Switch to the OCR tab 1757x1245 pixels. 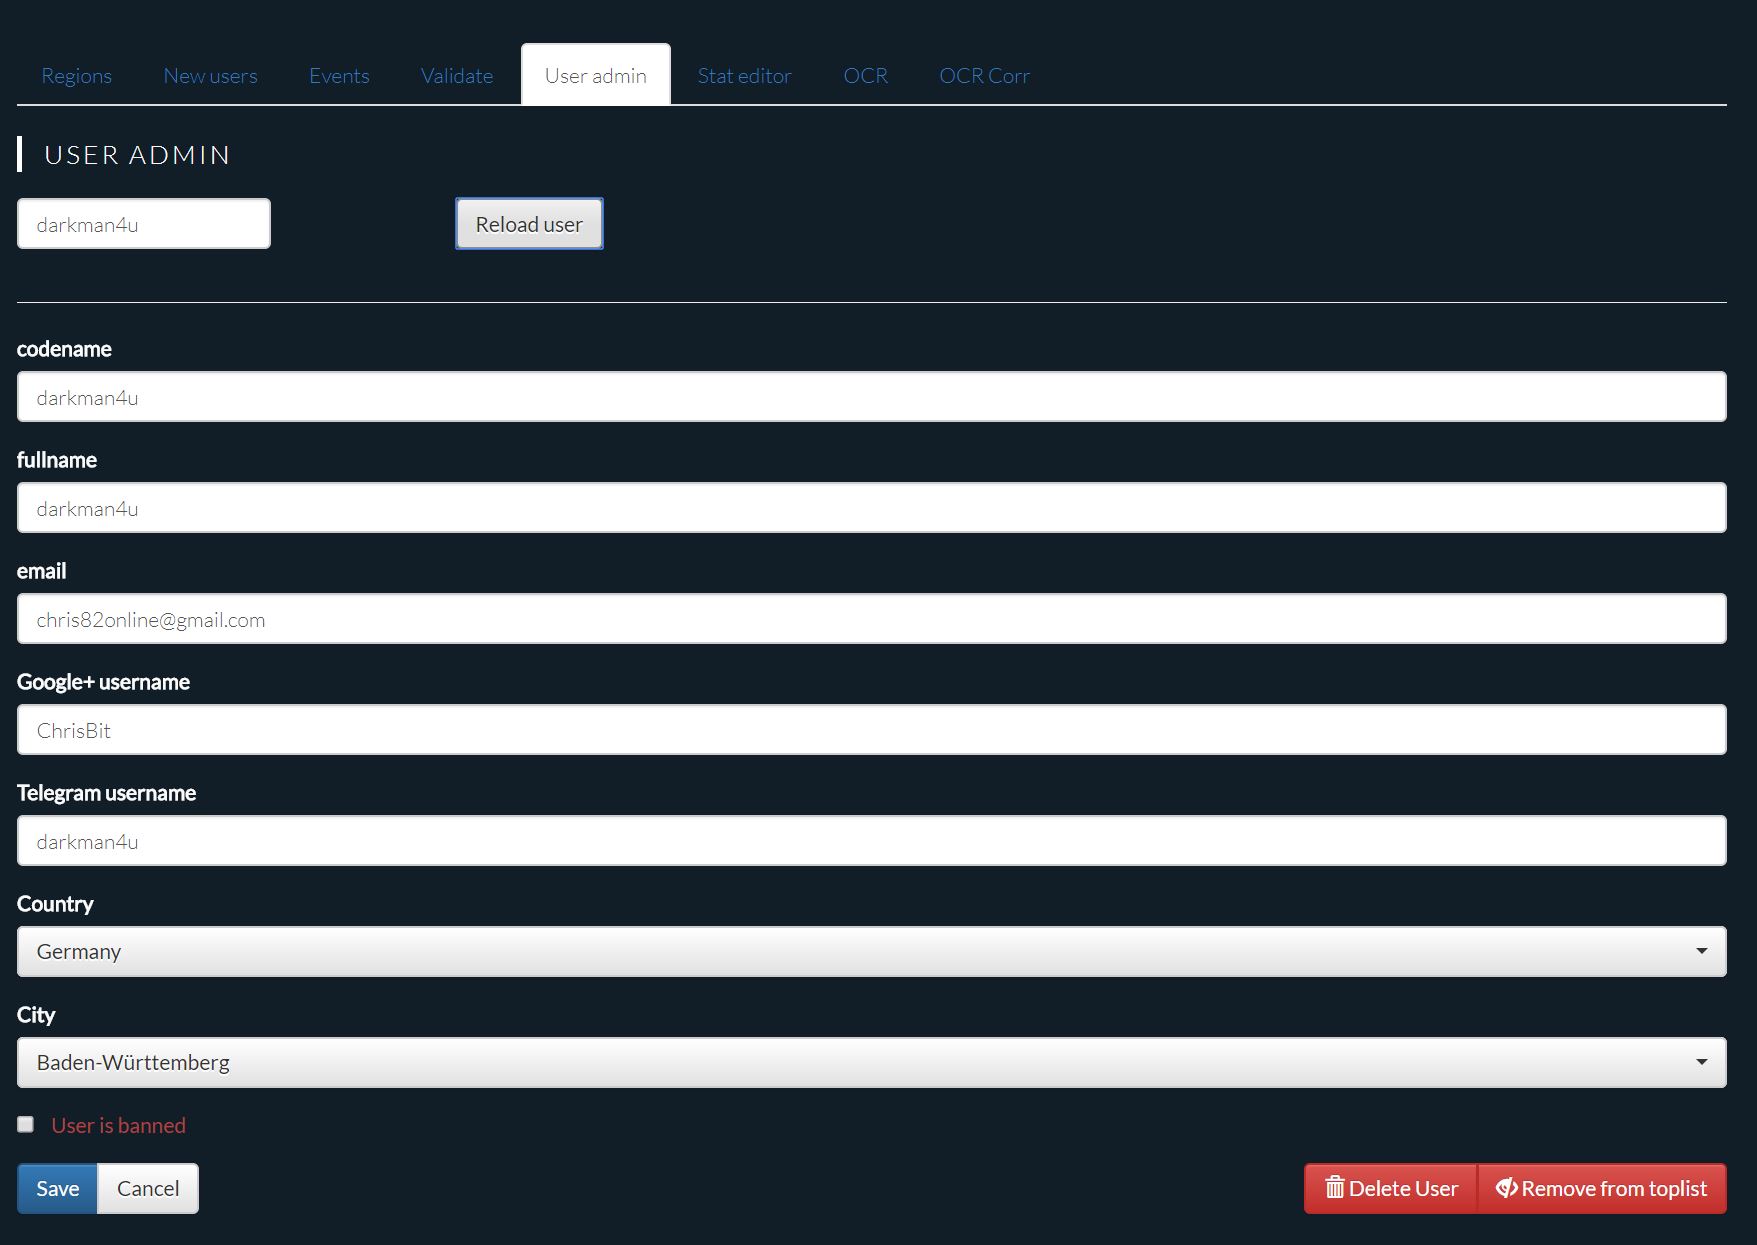[x=865, y=75]
